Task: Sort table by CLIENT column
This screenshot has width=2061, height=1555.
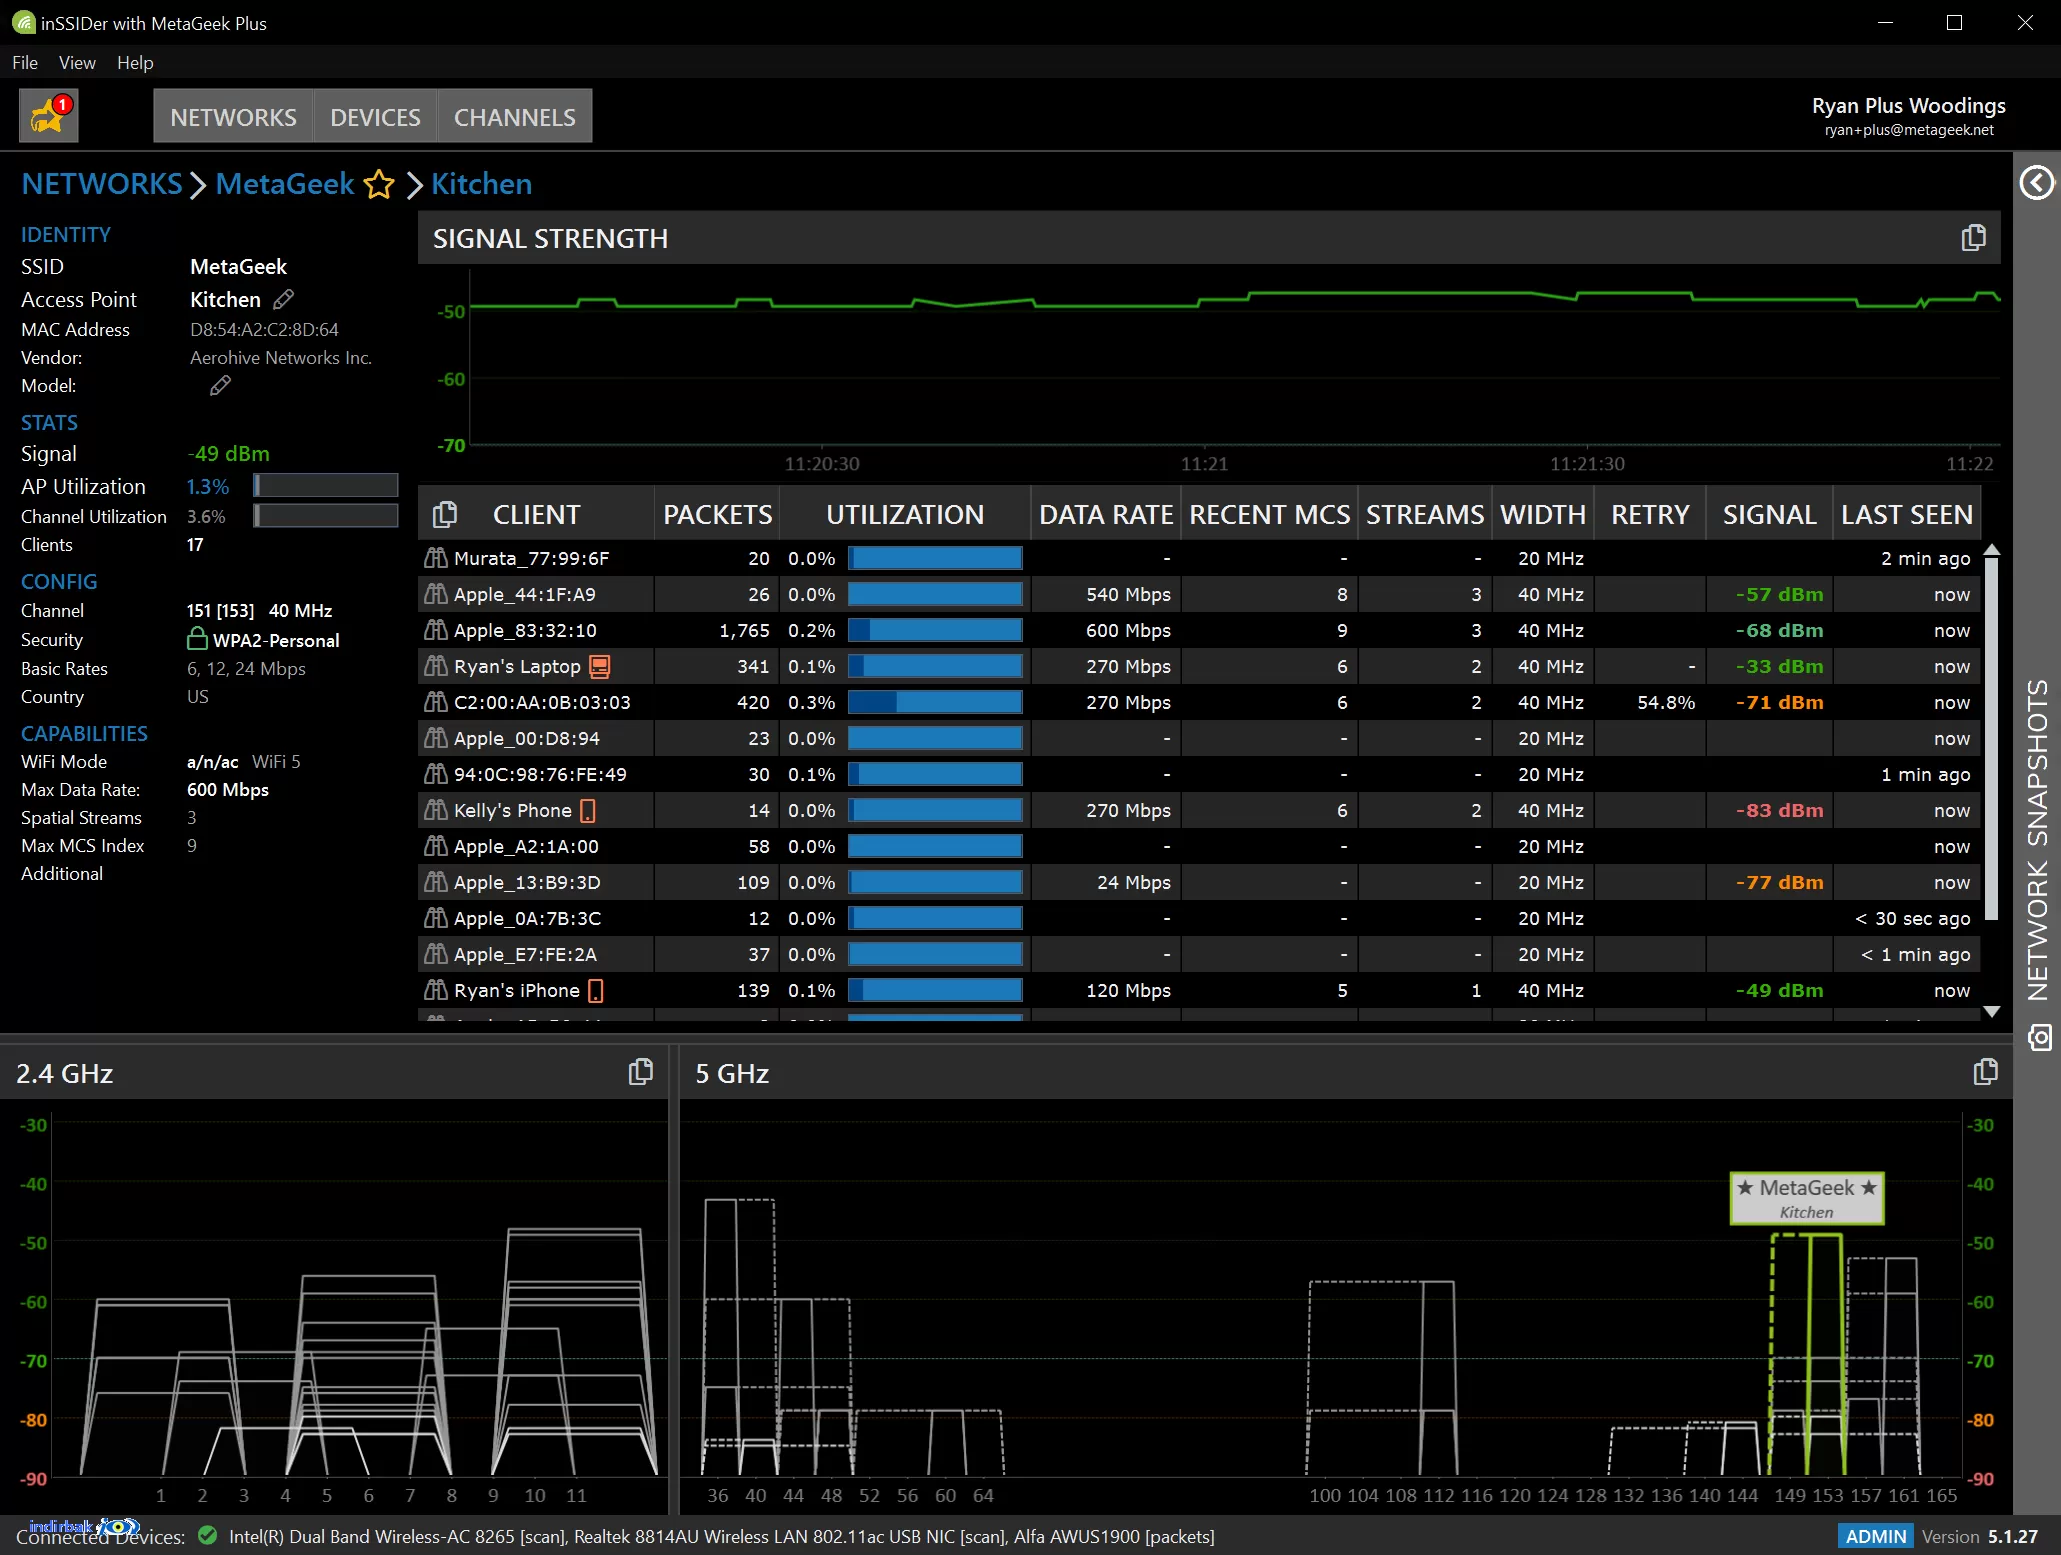Action: pos(536,514)
